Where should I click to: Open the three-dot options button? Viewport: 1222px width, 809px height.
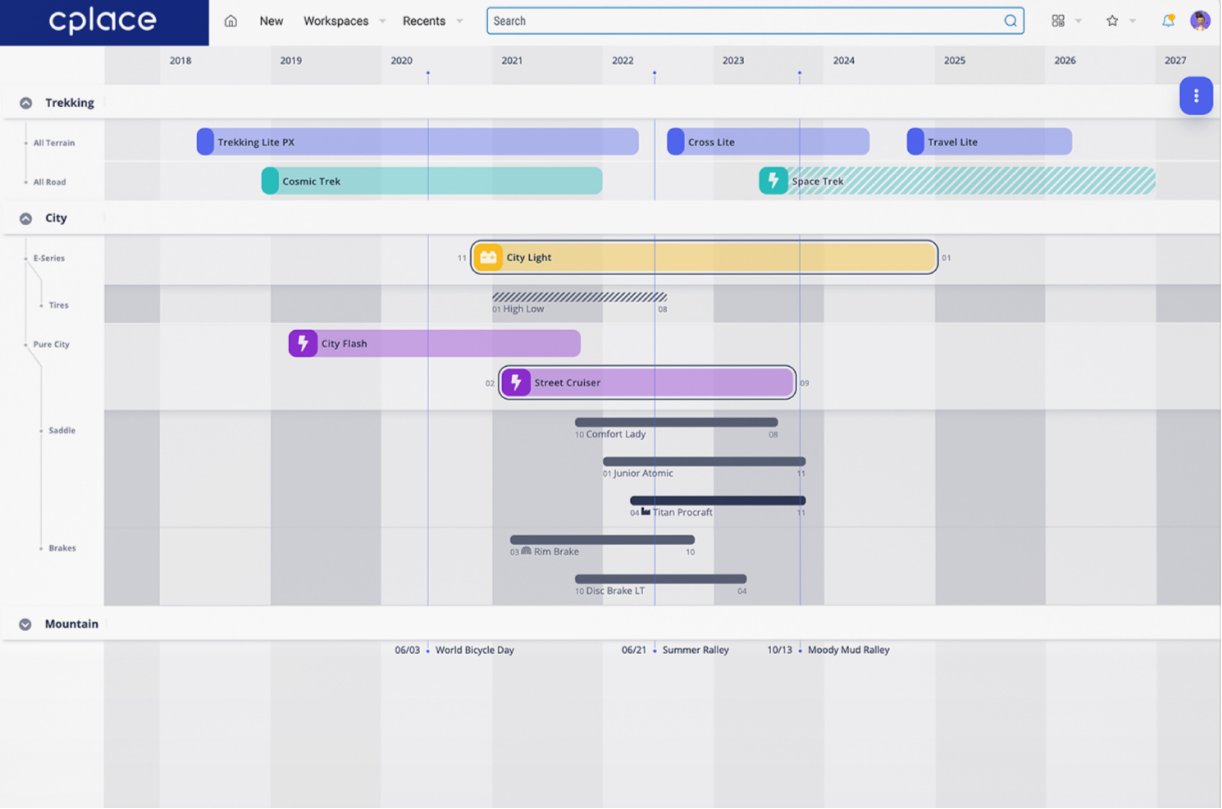click(1196, 96)
